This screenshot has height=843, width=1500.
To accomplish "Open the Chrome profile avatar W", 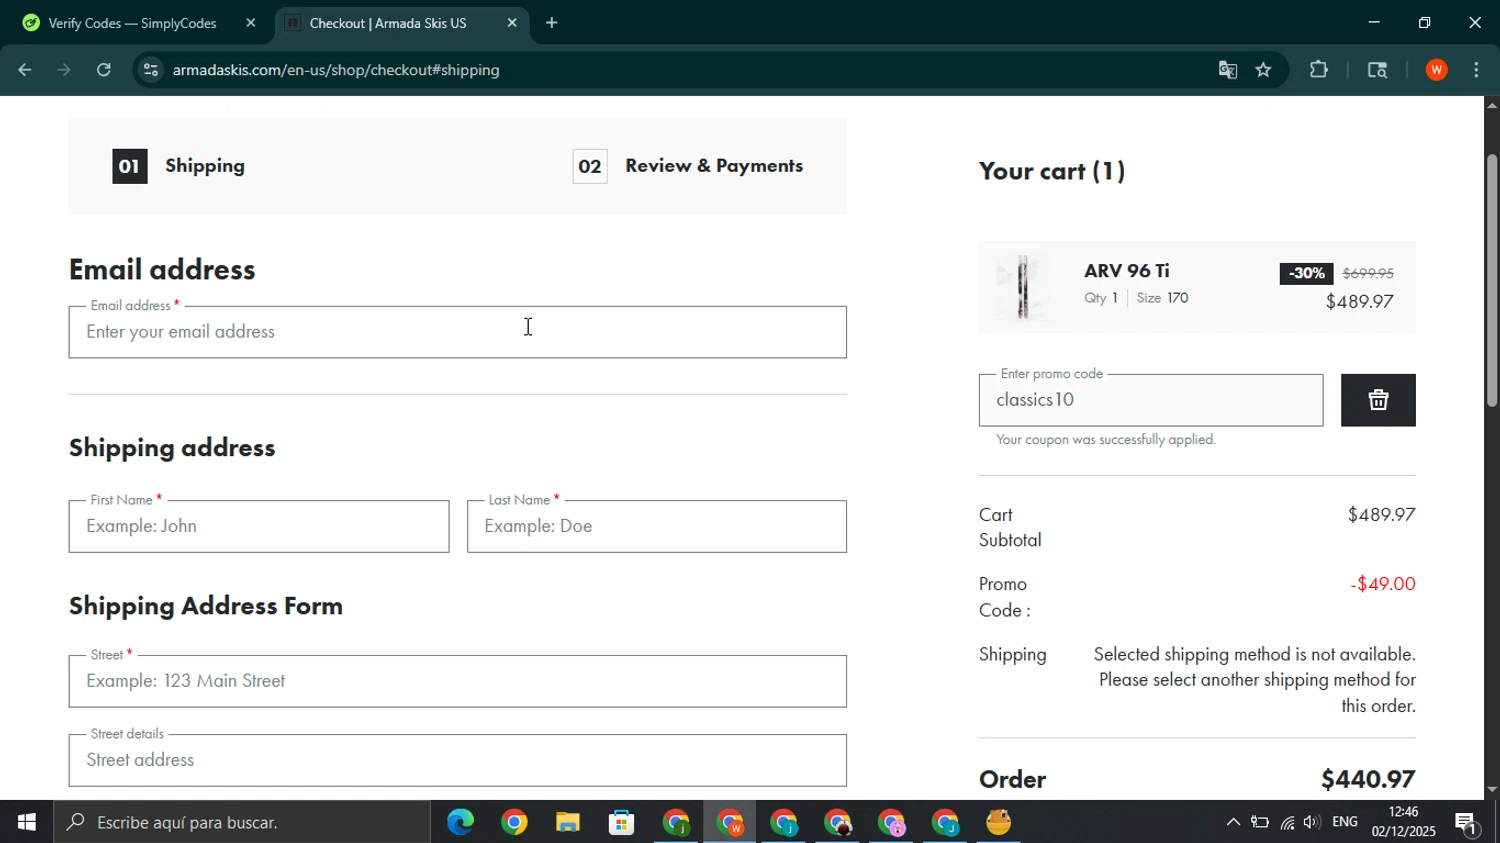I will click(x=1437, y=70).
